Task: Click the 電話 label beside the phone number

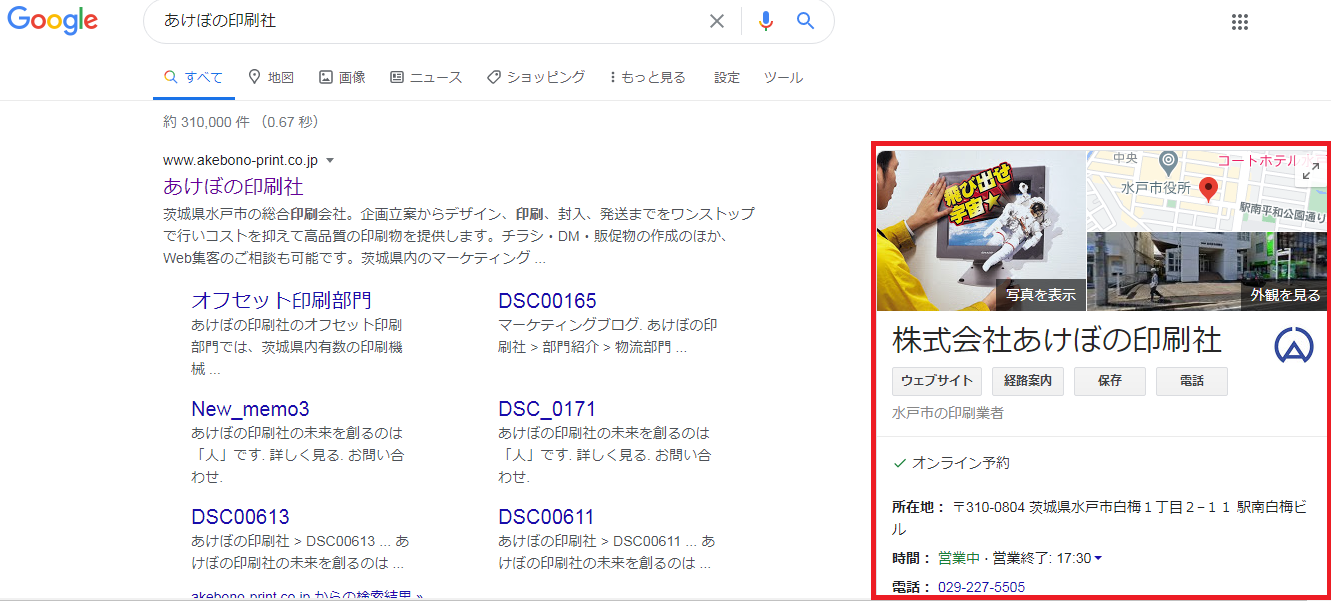Action: 911,587
